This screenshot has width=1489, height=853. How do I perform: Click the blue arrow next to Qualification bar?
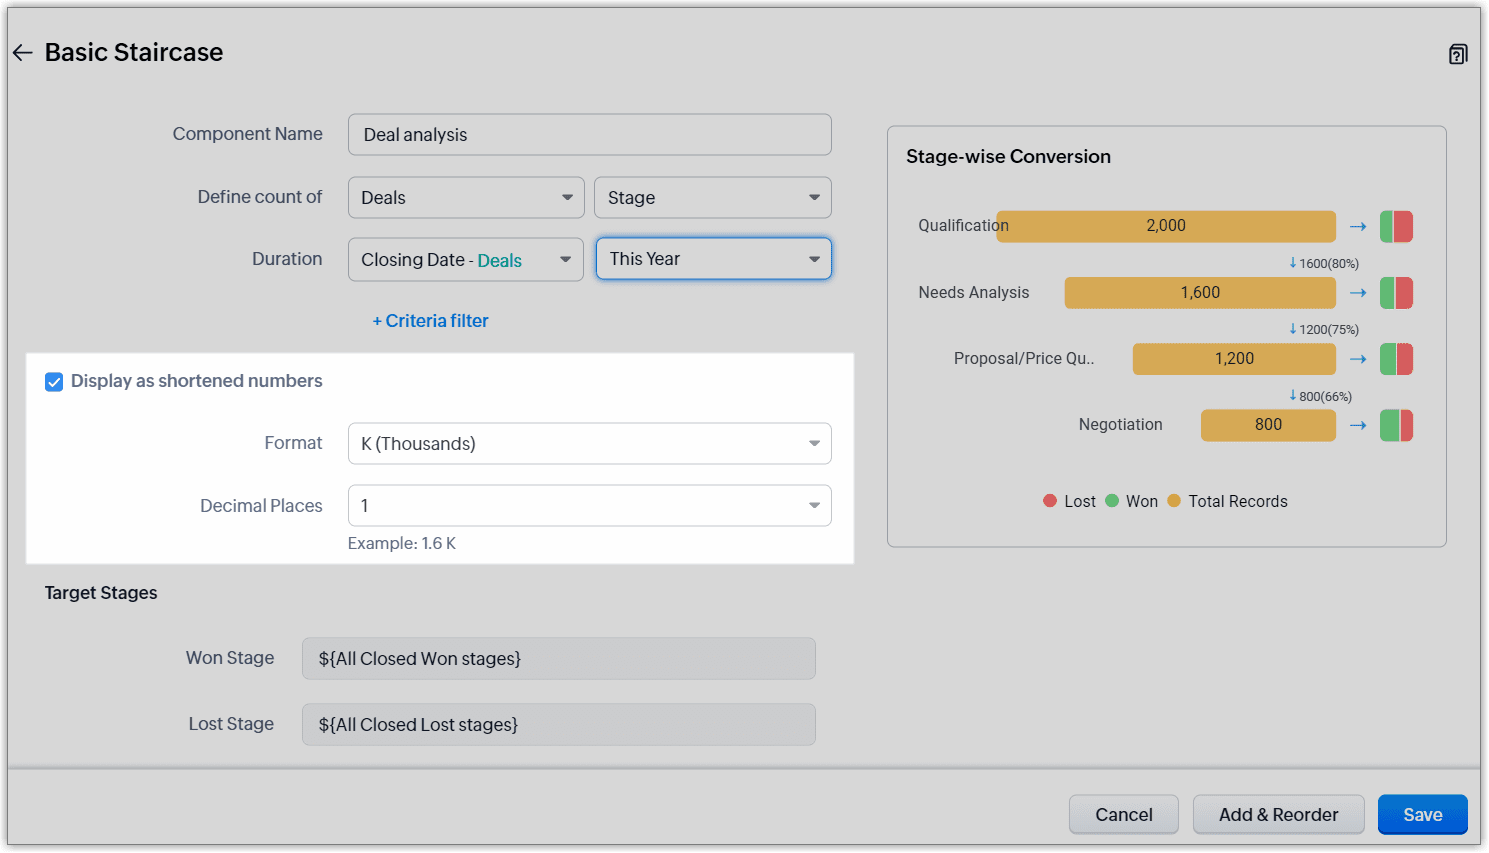point(1357,227)
